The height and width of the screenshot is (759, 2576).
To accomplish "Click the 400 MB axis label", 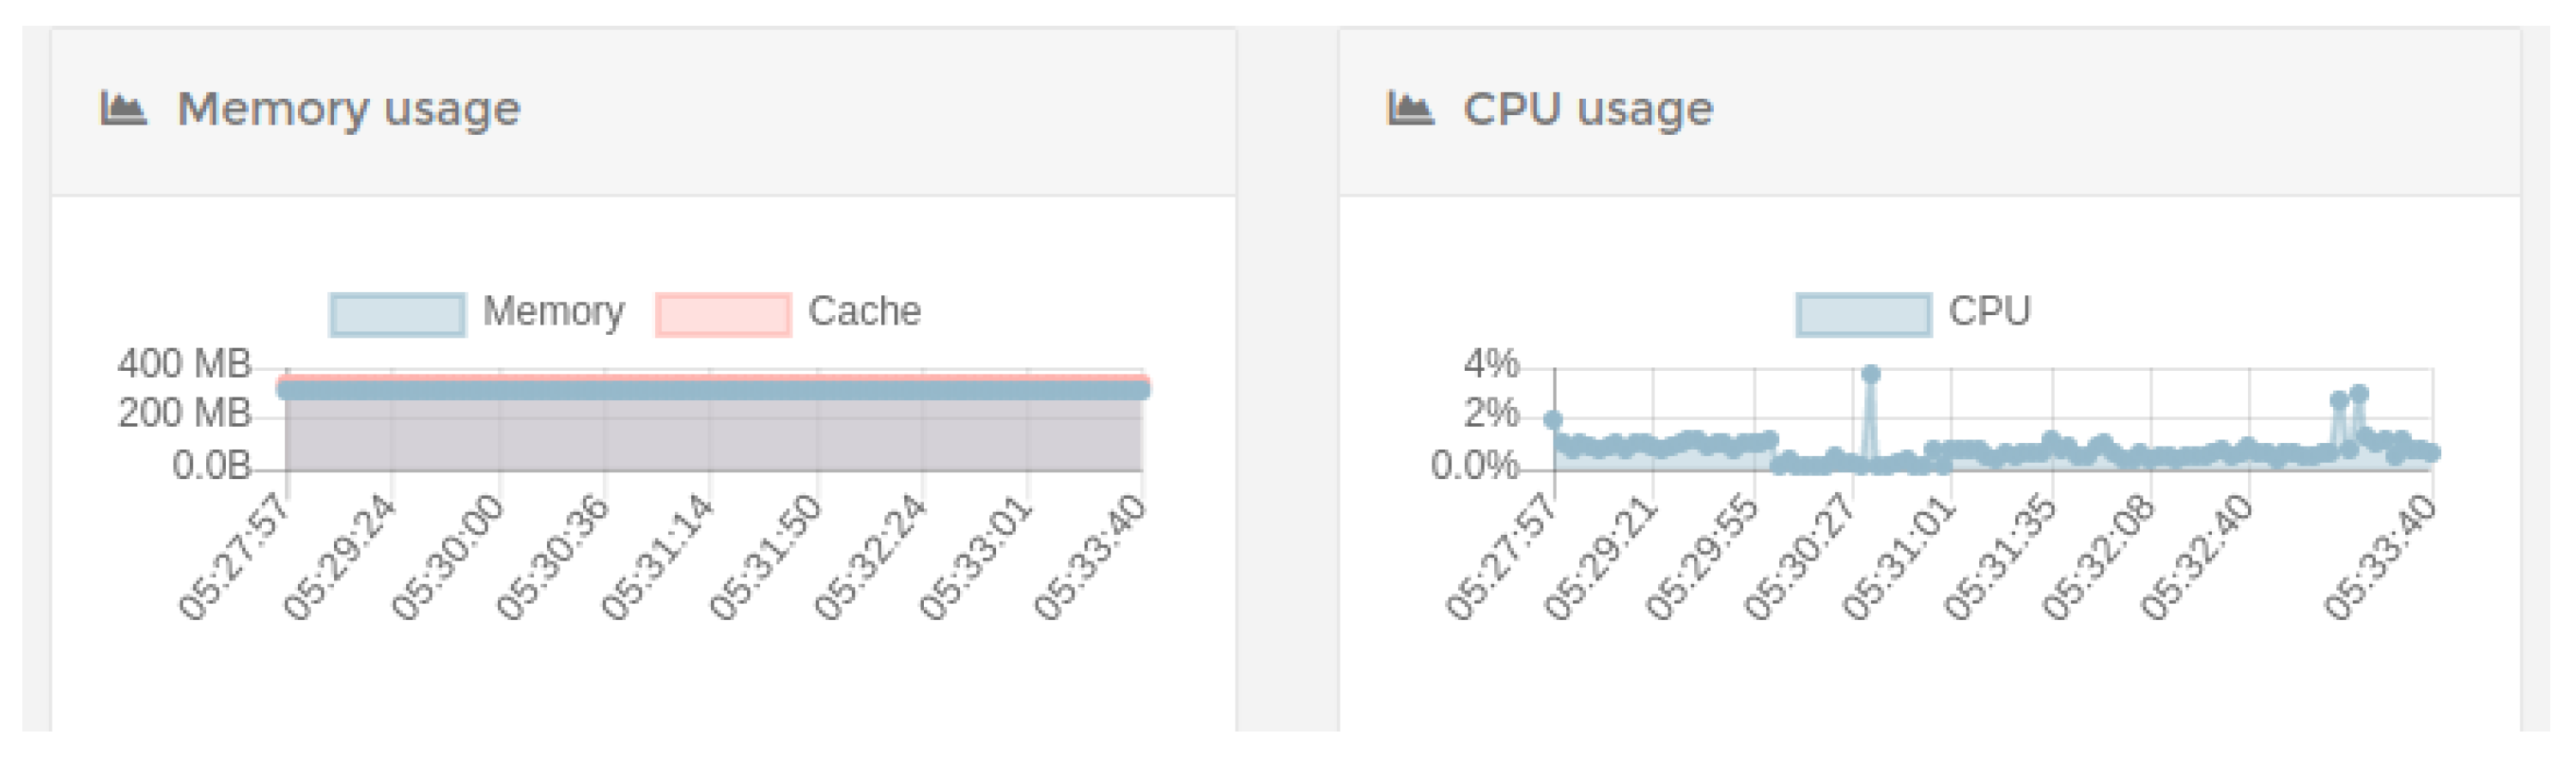I will tap(184, 364).
